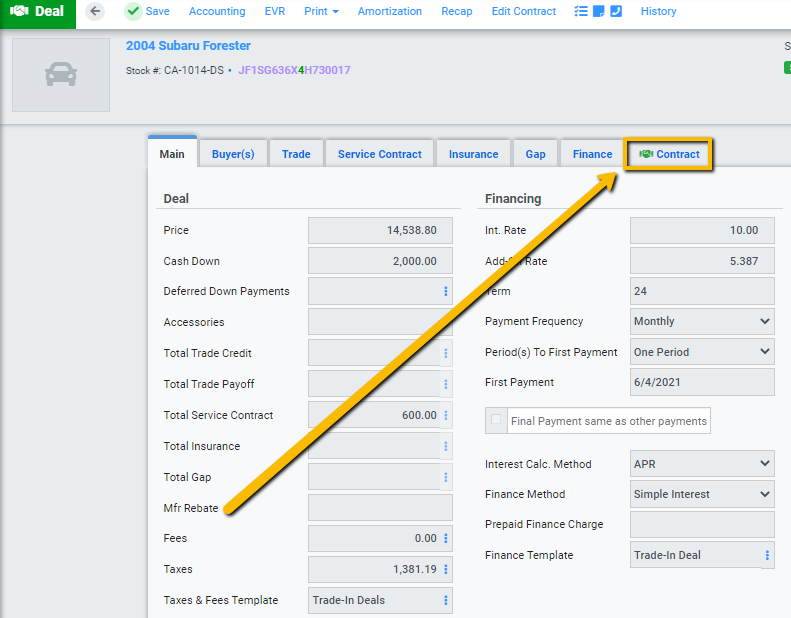The height and width of the screenshot is (618, 791).
Task: Click the 2004 Subaru Forester link
Action: 188,45
